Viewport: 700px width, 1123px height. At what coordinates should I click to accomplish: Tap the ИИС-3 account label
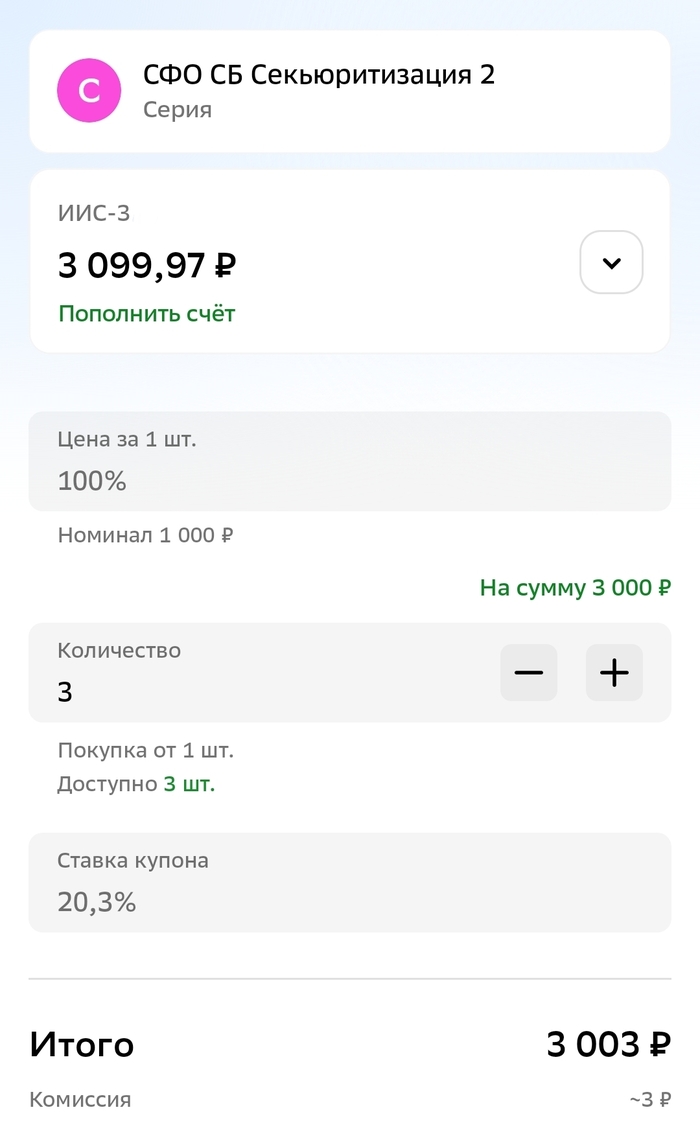(x=94, y=212)
